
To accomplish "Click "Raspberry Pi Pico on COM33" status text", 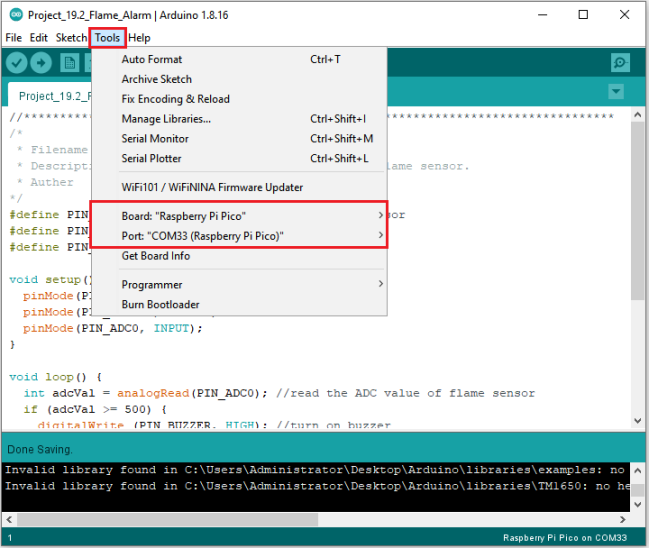I will (x=565, y=538).
